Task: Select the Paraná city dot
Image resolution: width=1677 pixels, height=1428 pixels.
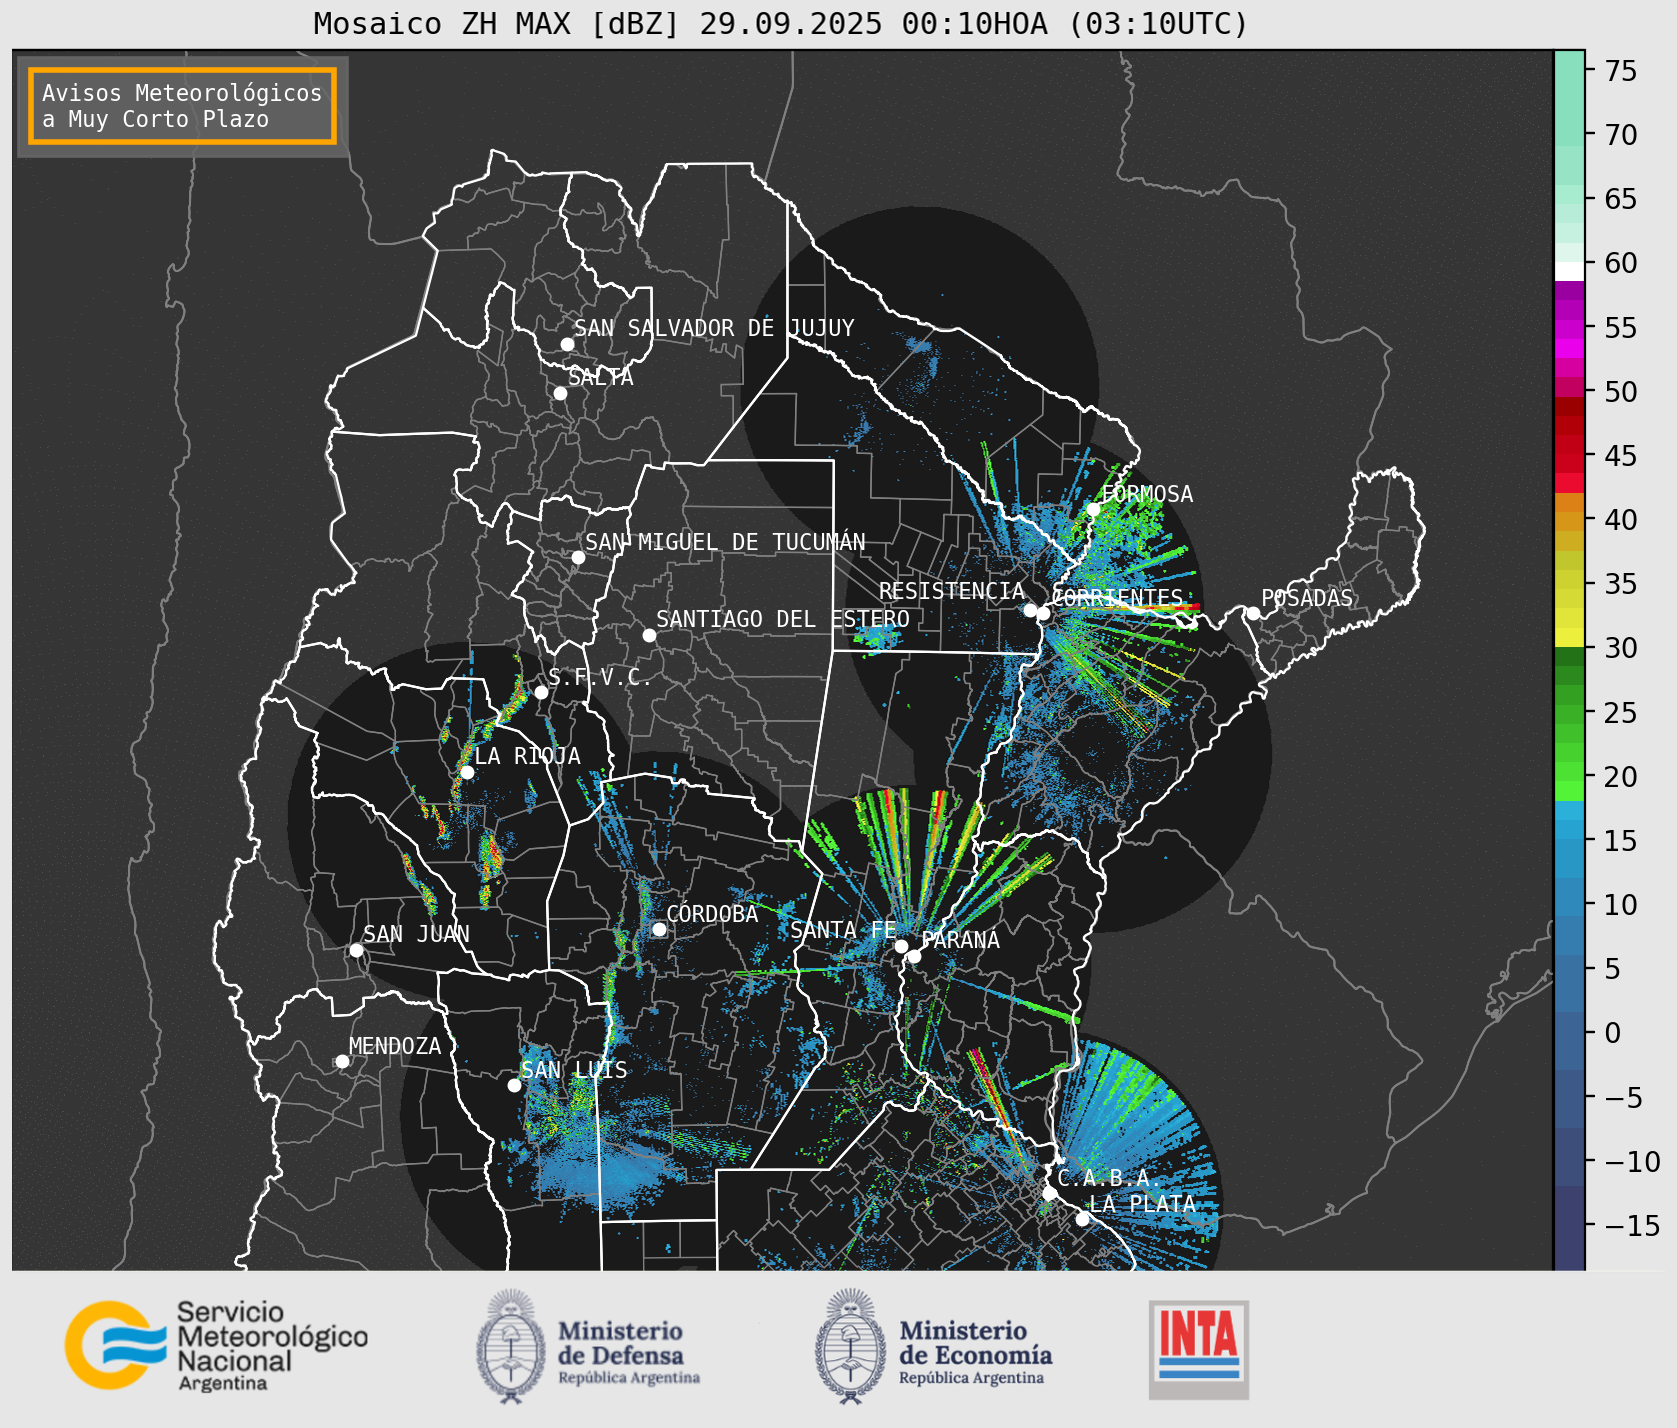Action: click(x=914, y=956)
